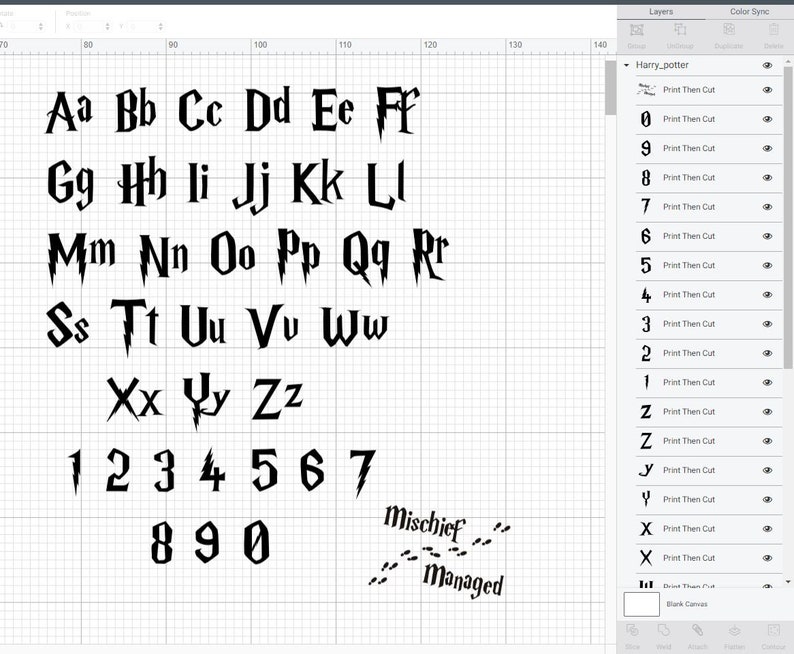This screenshot has width=794, height=654.
Task: Click Print Then Cut text of 1 layer
Action: (x=689, y=382)
